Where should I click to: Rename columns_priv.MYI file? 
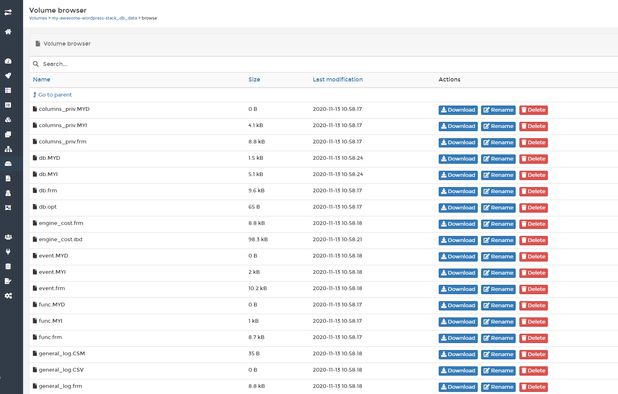tap(498, 126)
